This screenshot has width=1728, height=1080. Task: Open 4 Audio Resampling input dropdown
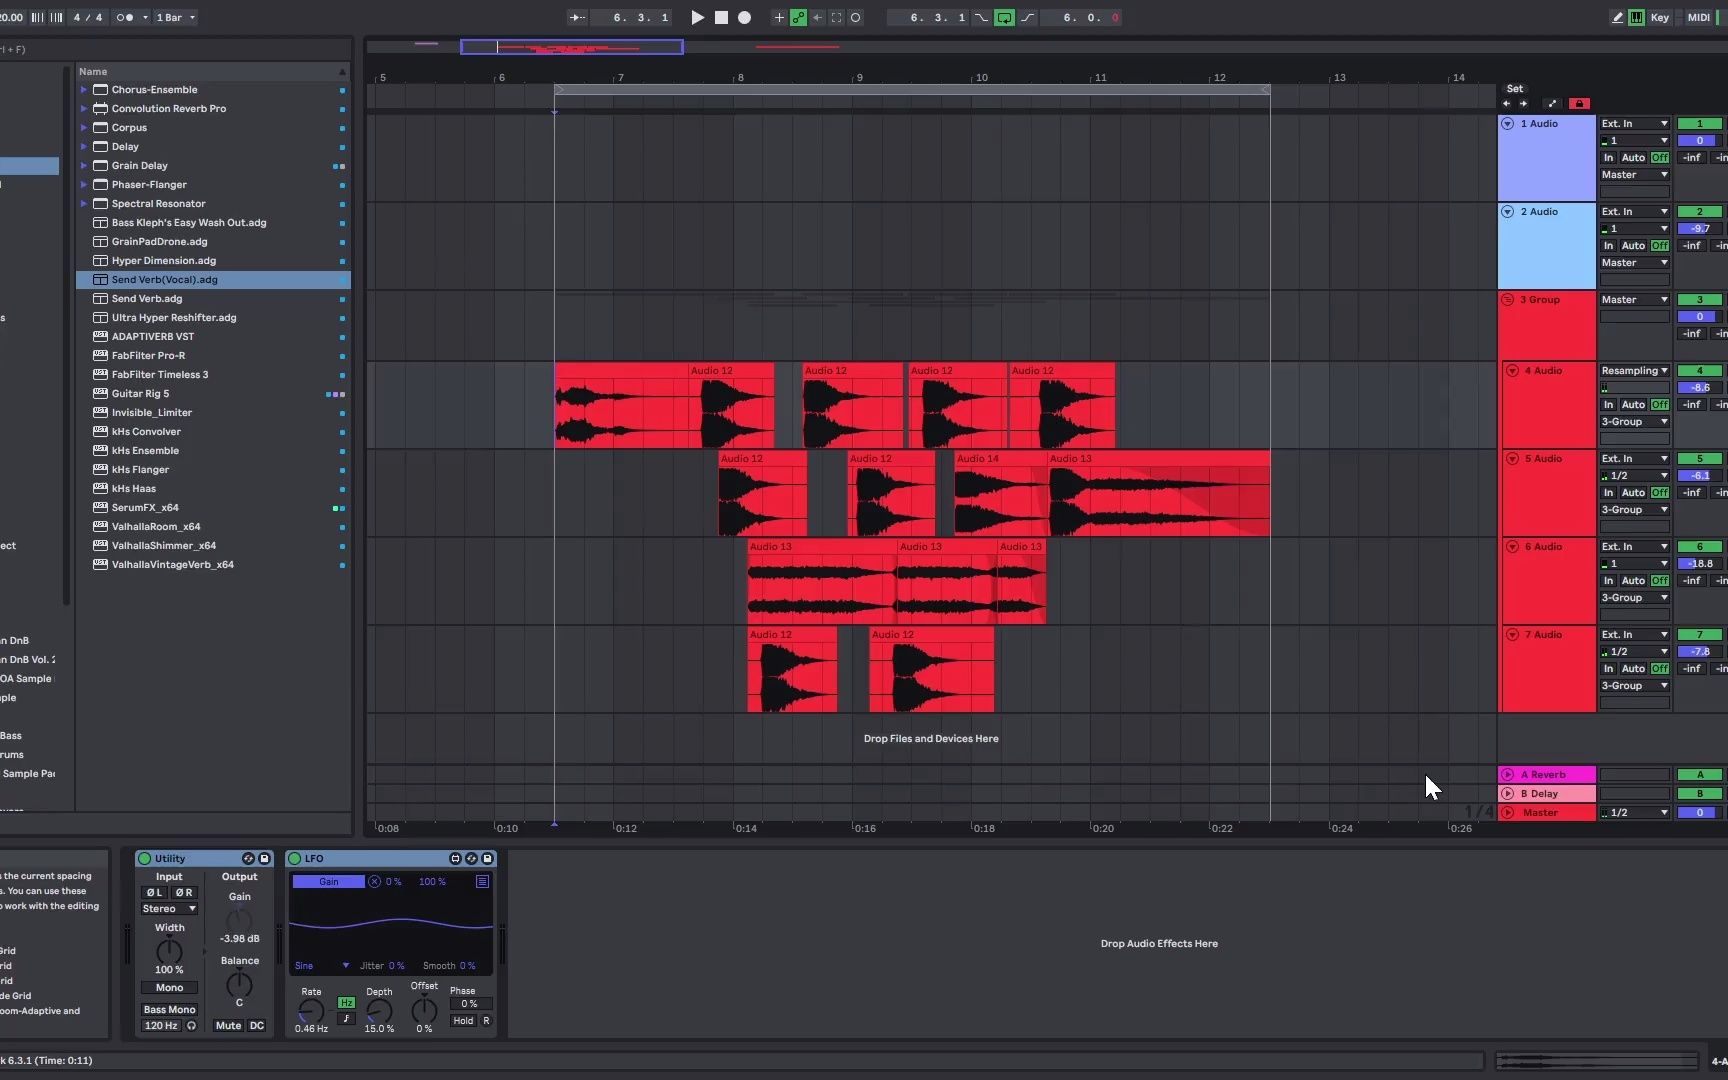click(1634, 370)
